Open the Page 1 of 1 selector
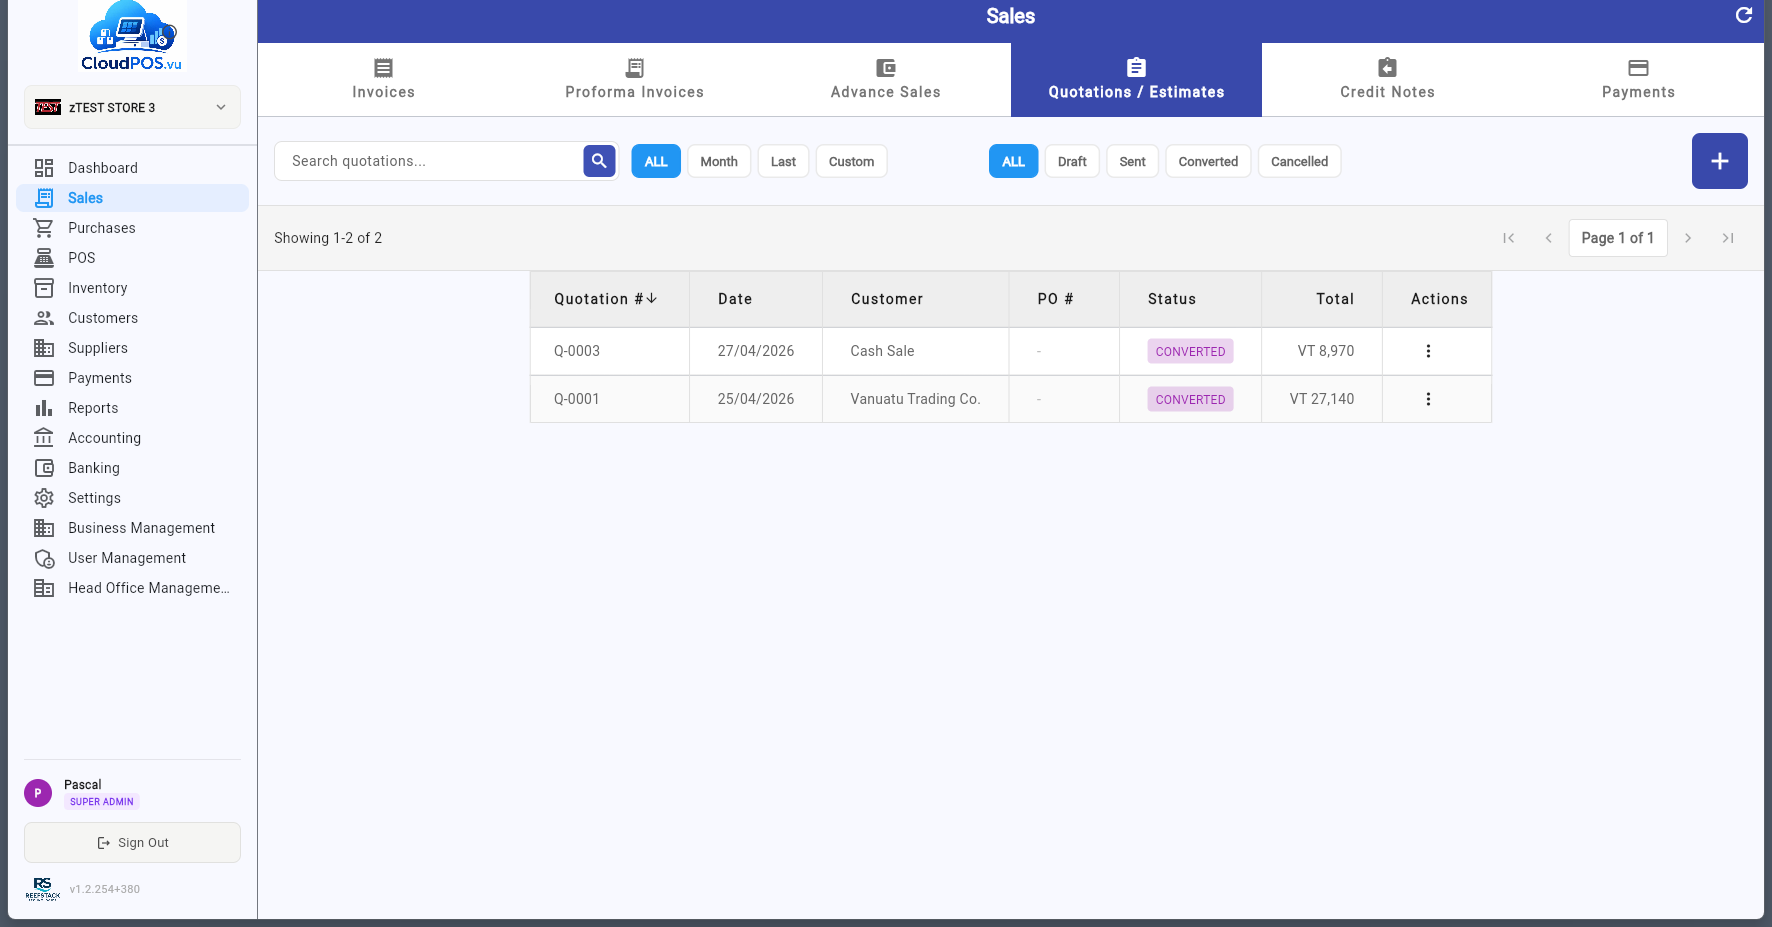The width and height of the screenshot is (1772, 927). (1617, 238)
